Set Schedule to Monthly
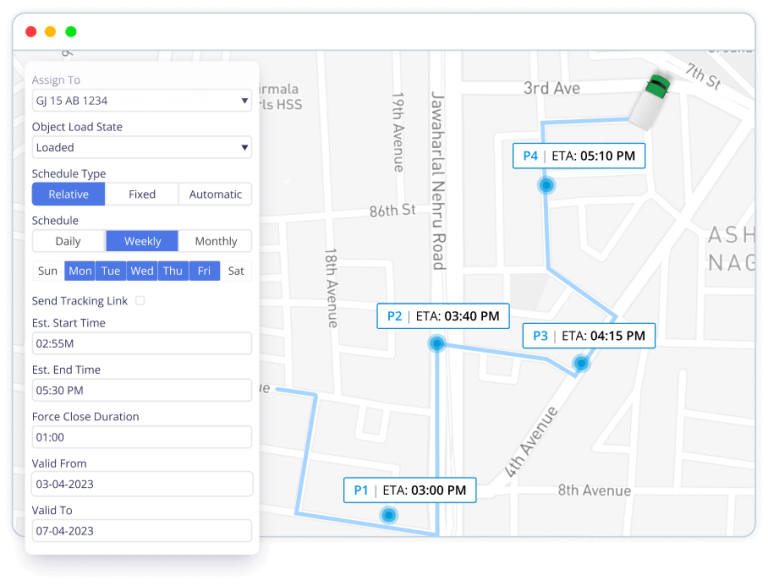 point(215,241)
